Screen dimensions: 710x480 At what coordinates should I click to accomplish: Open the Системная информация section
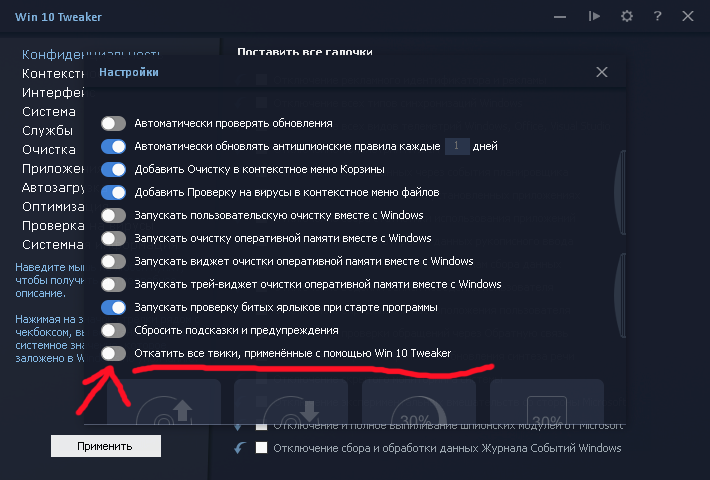(x=53, y=245)
